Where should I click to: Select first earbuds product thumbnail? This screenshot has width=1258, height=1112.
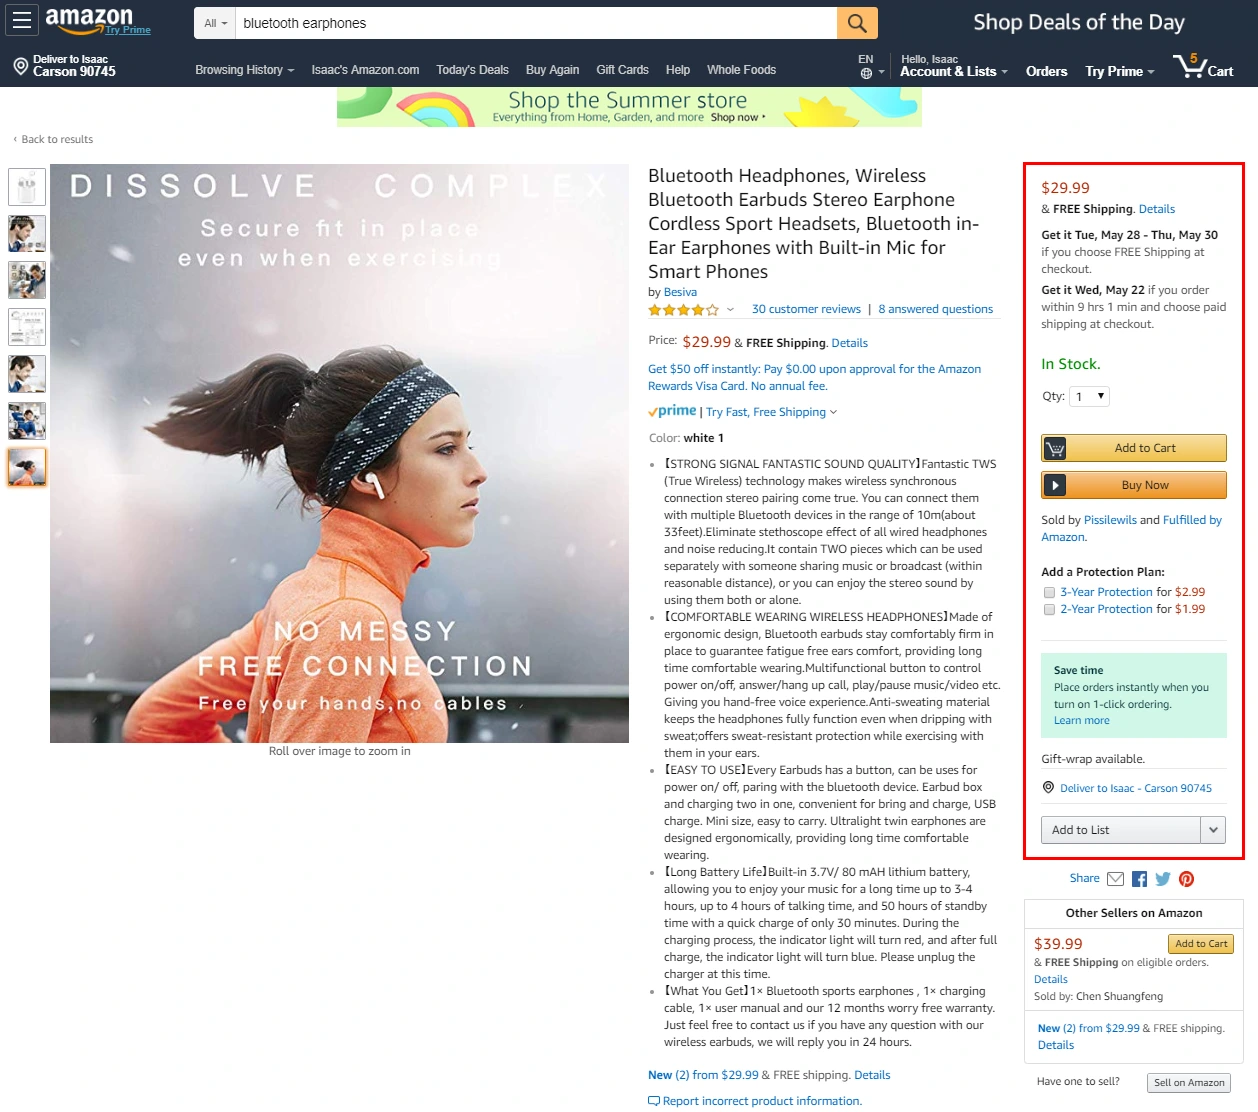[x=27, y=187]
